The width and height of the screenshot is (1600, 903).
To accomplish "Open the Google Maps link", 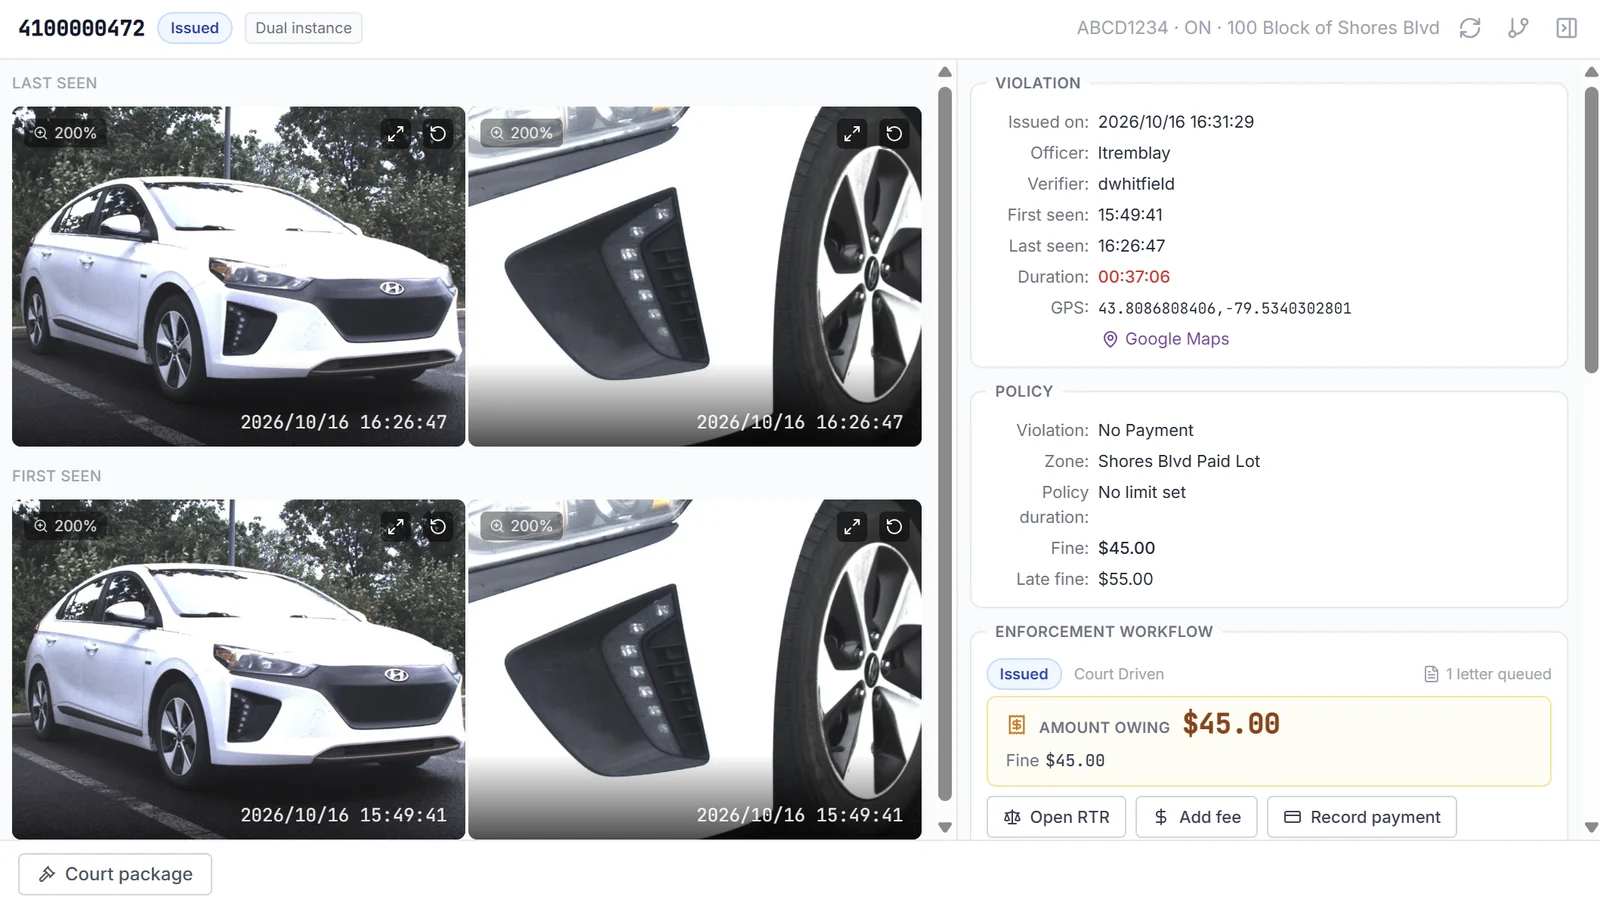I will click(x=1166, y=339).
